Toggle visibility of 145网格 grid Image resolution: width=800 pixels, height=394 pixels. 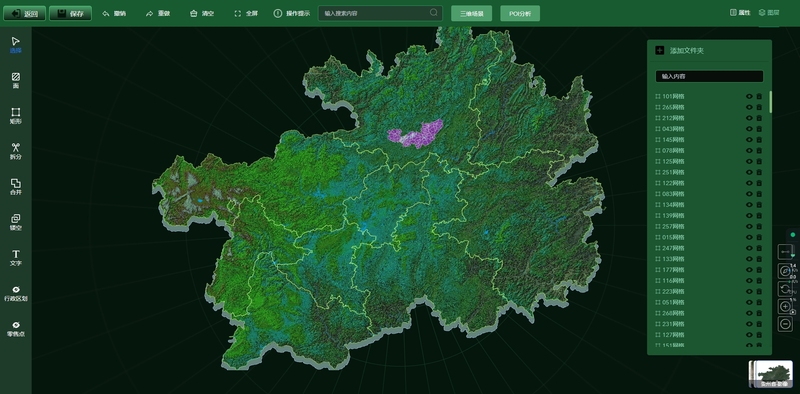pos(749,139)
